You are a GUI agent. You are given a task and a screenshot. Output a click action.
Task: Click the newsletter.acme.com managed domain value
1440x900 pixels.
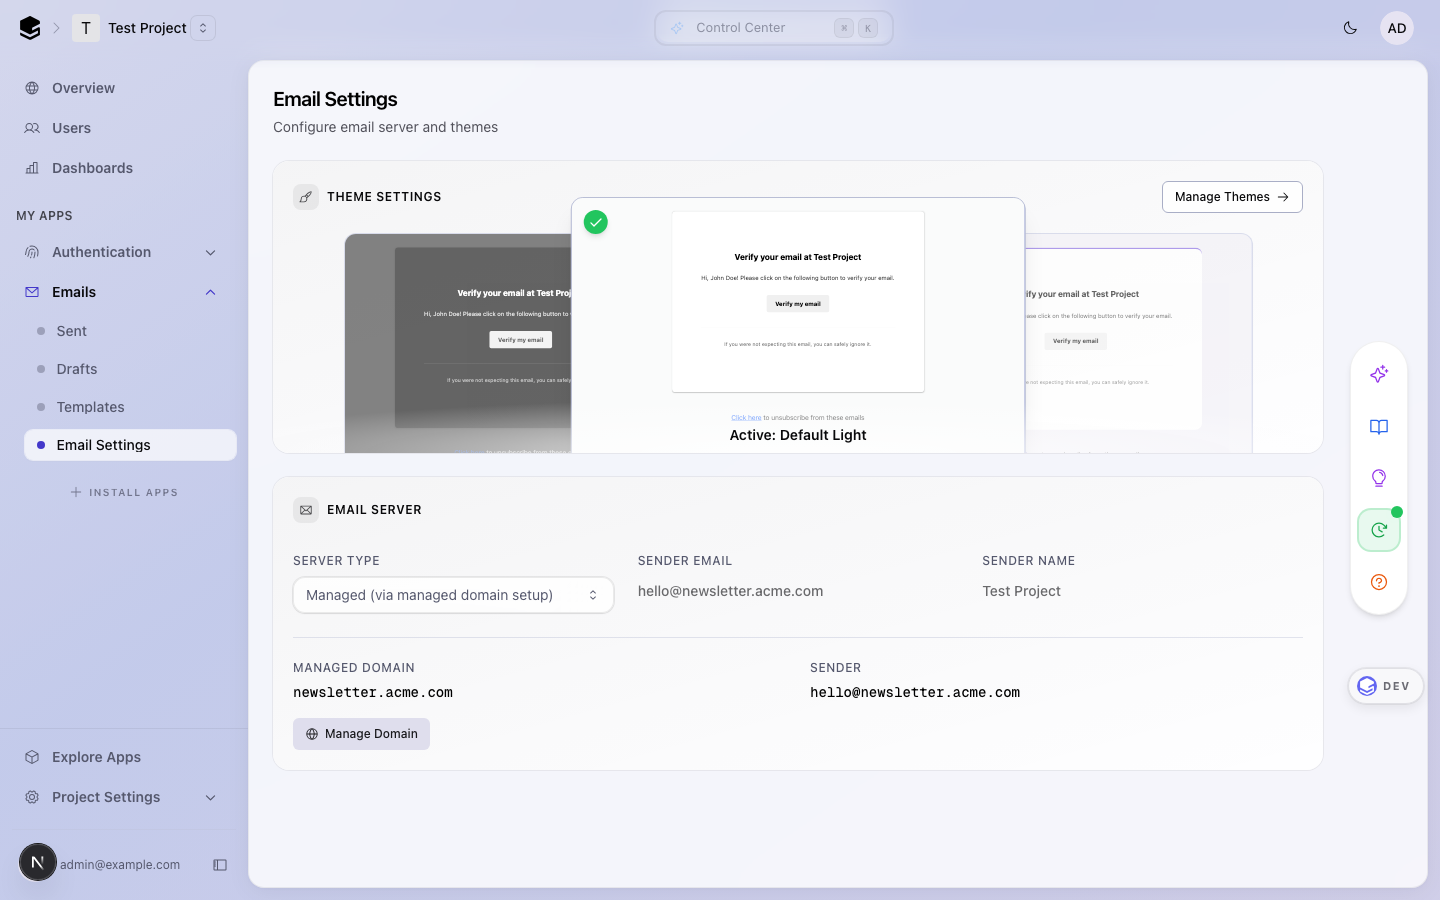[x=373, y=692]
